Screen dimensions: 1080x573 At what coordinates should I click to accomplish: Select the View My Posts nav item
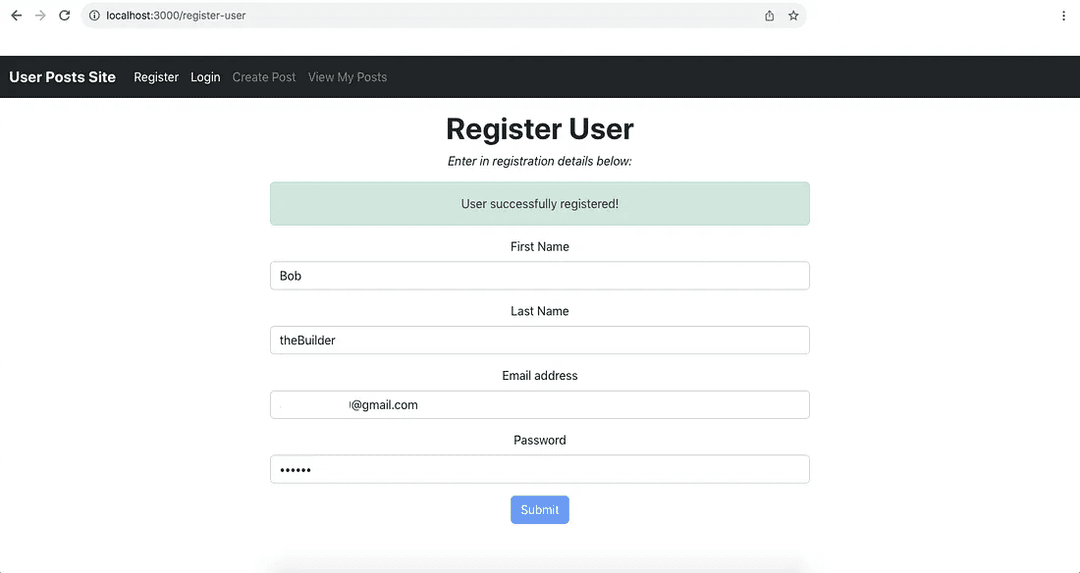pos(347,77)
